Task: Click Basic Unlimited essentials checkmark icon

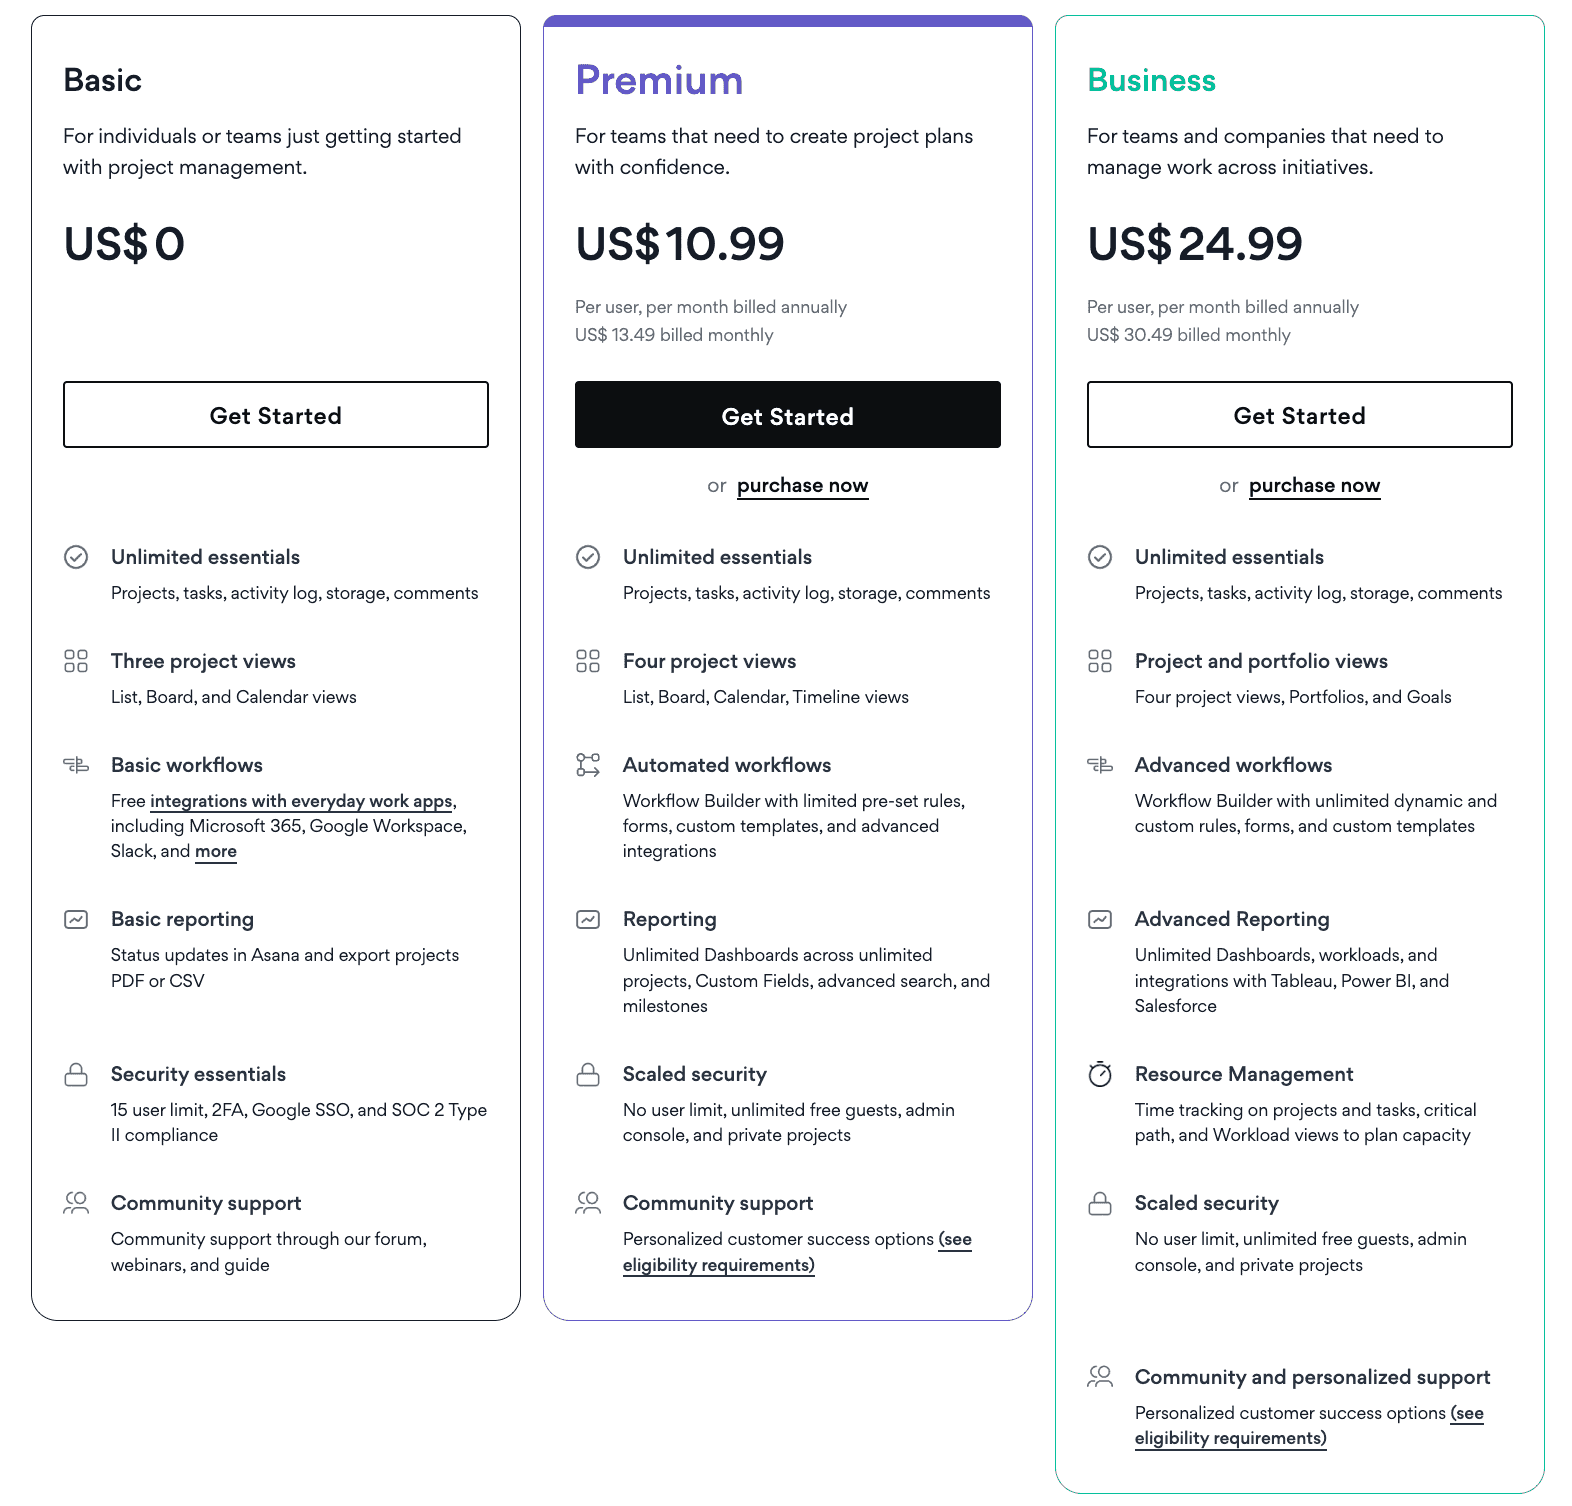Action: 76,557
